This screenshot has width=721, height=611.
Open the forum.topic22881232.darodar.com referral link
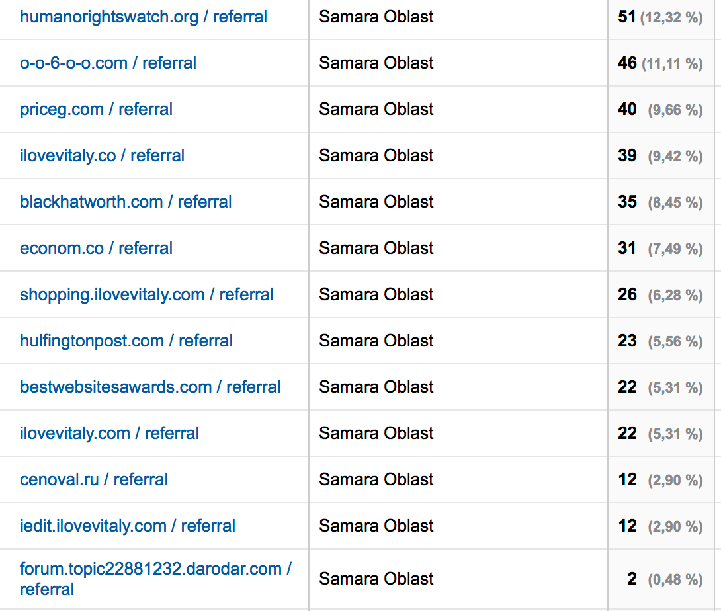pyautogui.click(x=155, y=569)
